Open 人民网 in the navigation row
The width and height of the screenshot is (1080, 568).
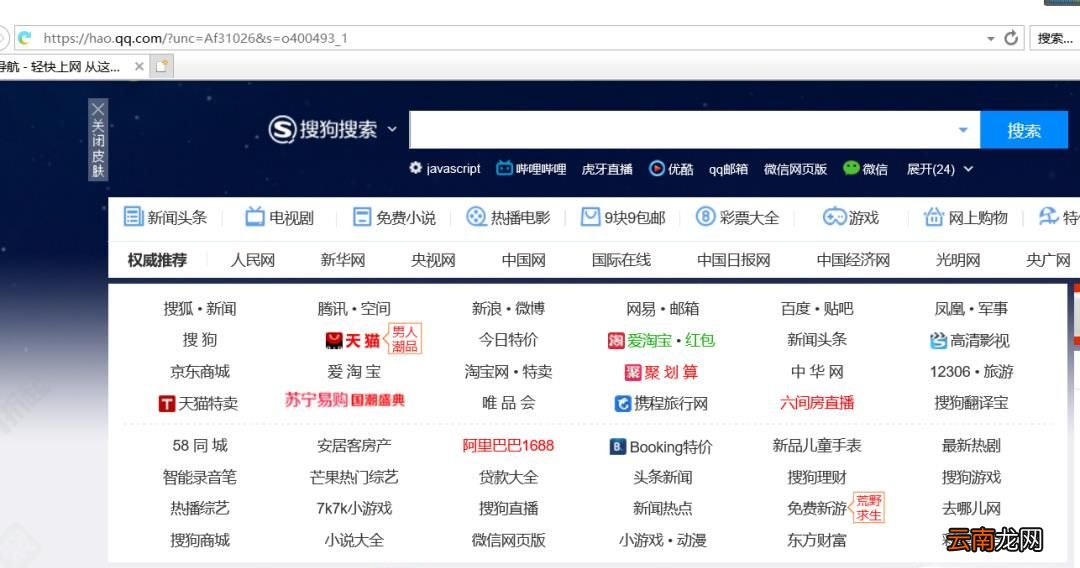pos(253,260)
